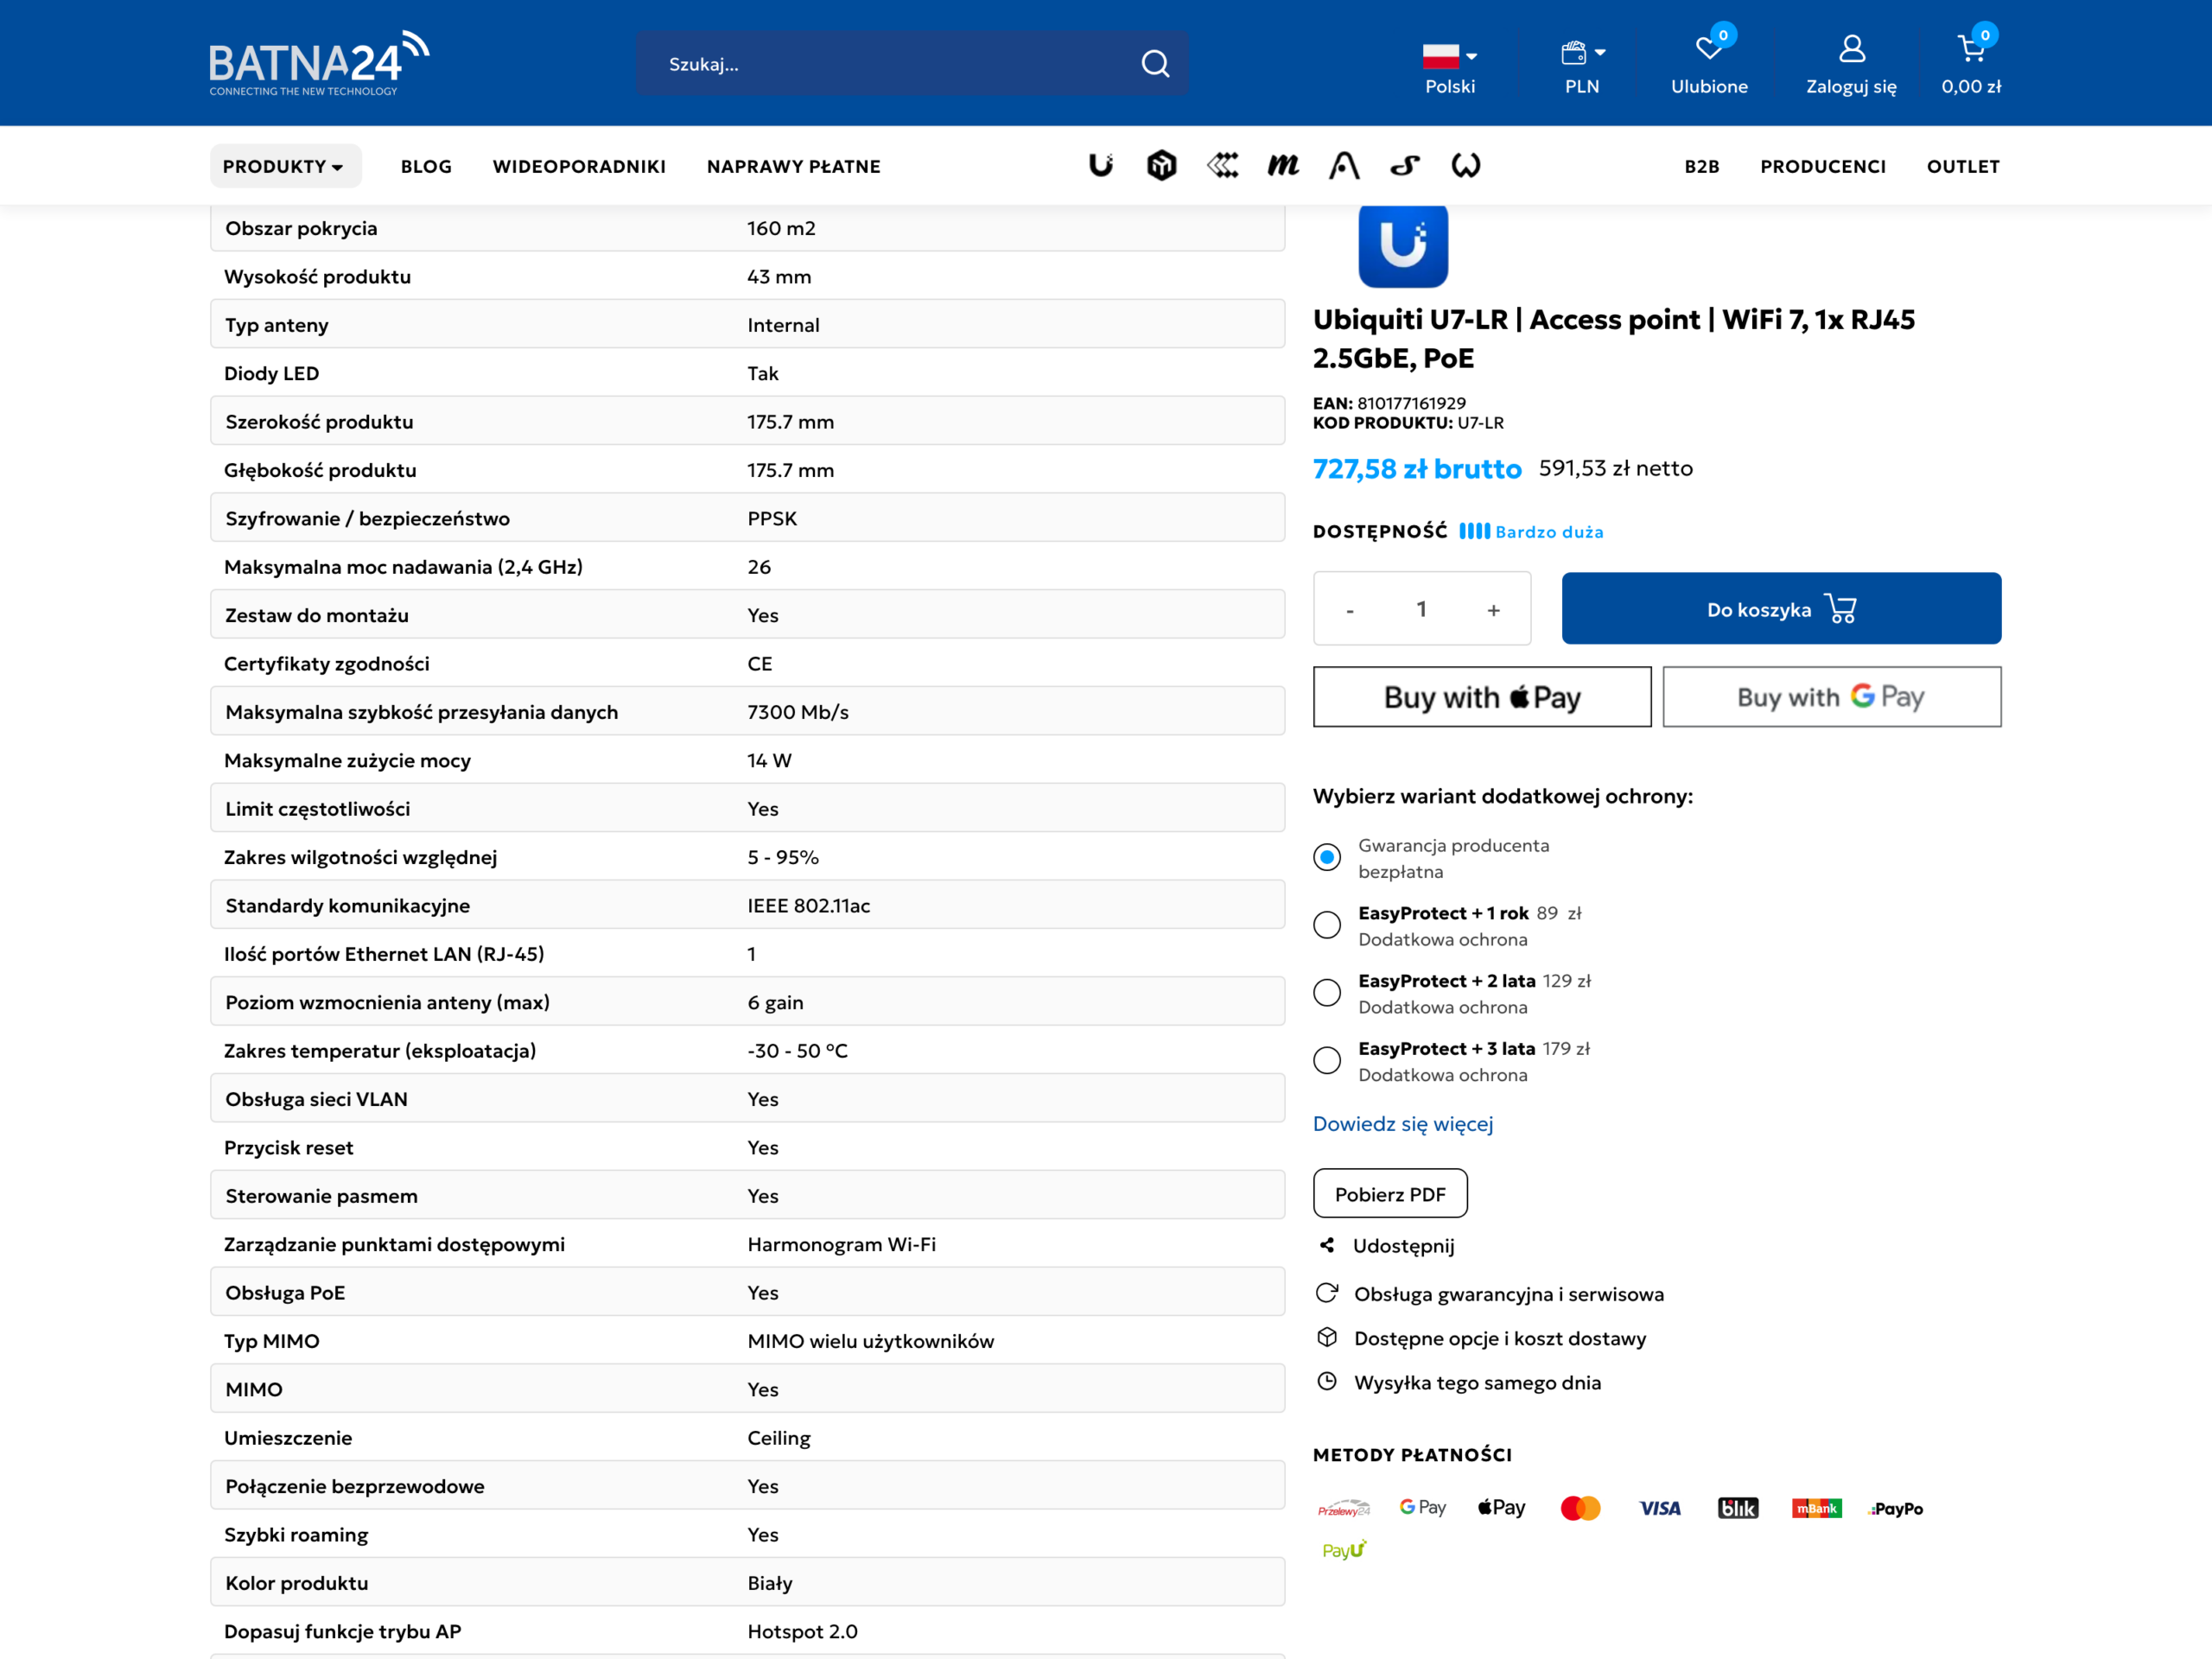The height and width of the screenshot is (1659, 2212).
Task: Decrease quantity with minus button
Action: click(1350, 609)
